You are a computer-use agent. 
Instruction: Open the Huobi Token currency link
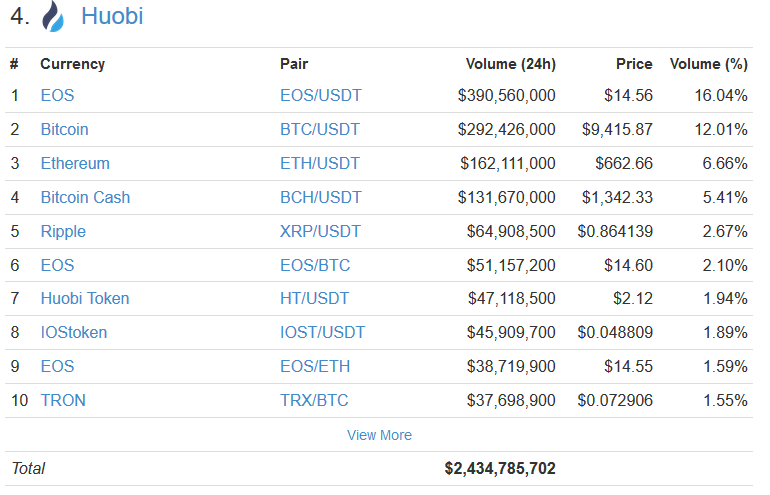pyautogui.click(x=85, y=298)
